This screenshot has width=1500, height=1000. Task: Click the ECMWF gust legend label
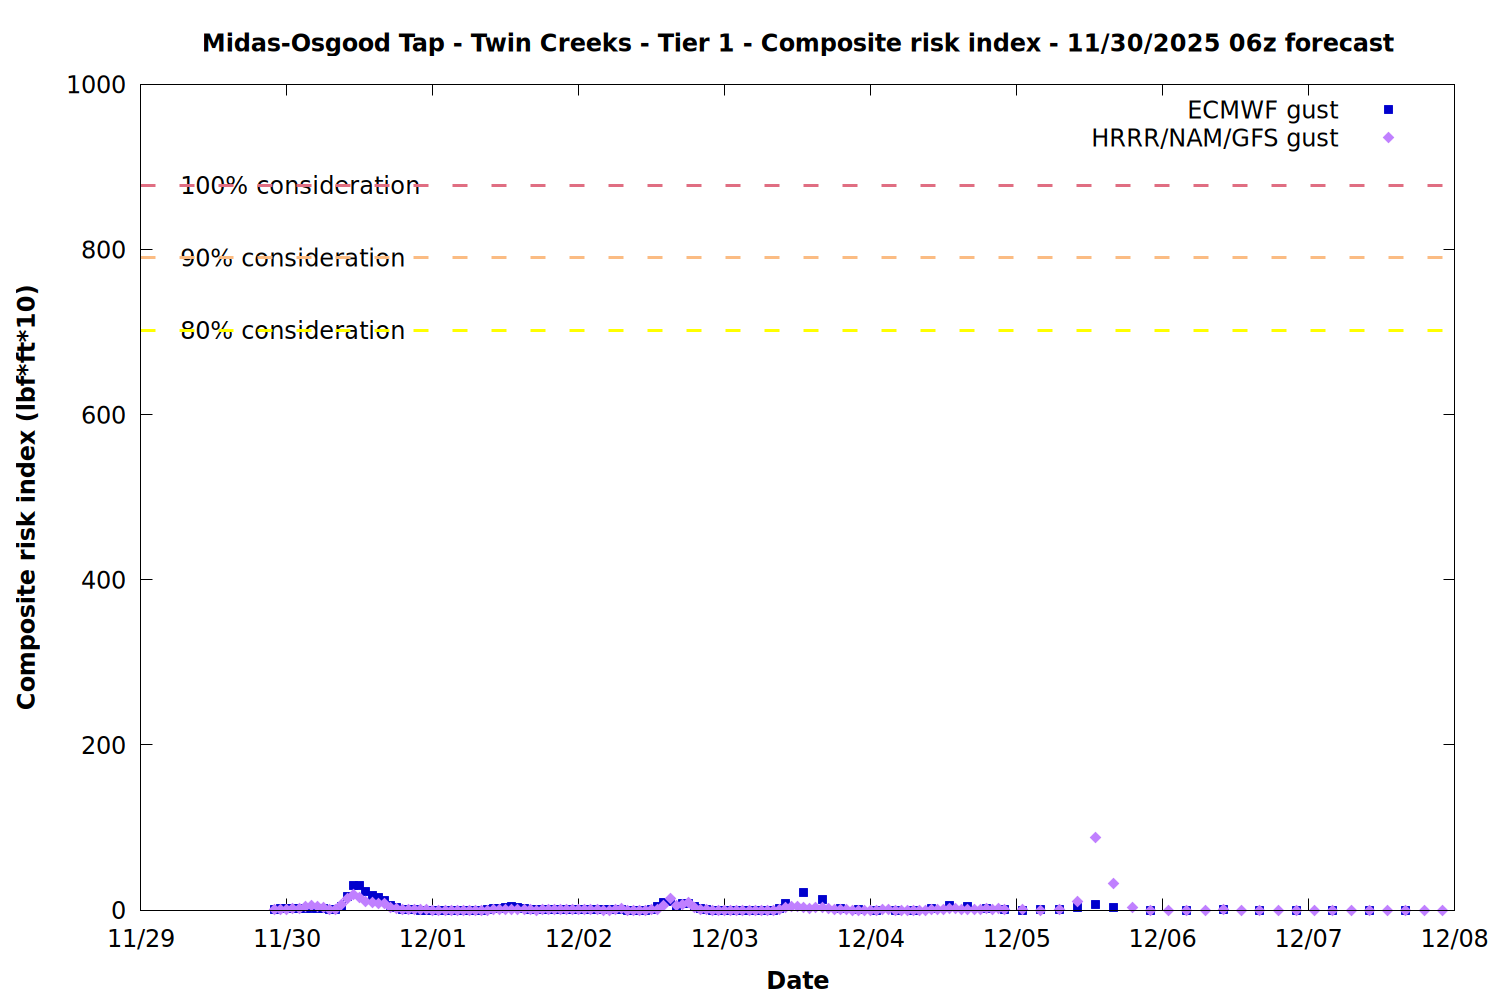(x=1262, y=110)
